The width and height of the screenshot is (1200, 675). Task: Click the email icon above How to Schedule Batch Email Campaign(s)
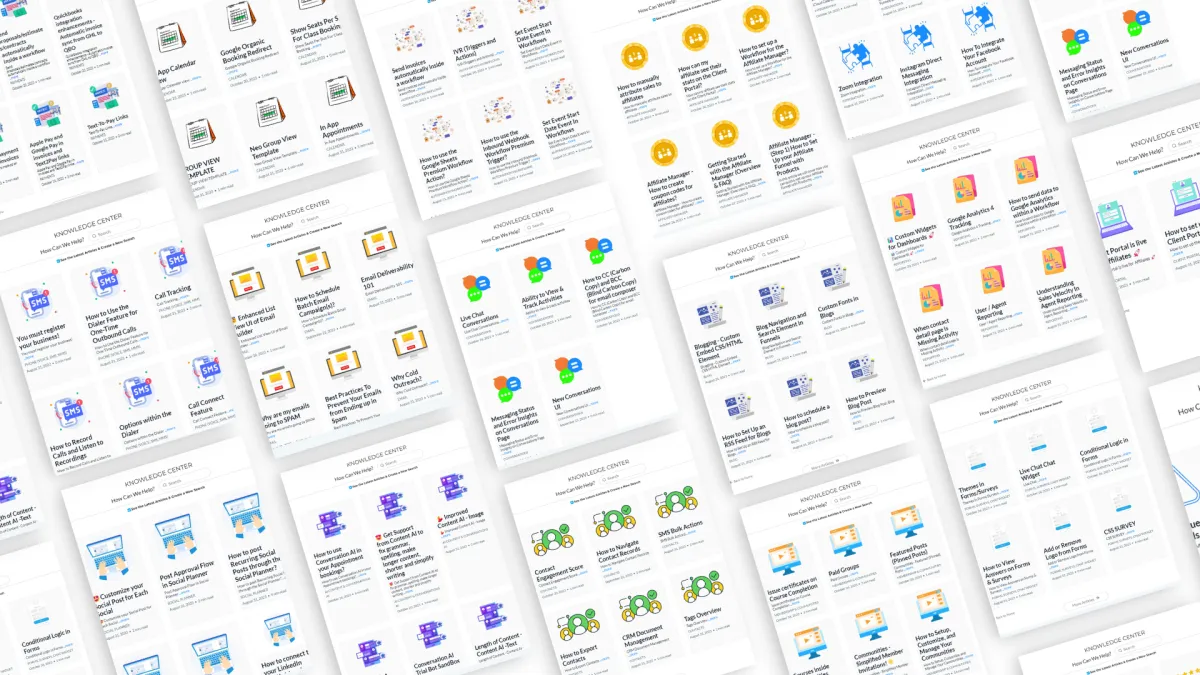coord(313,264)
